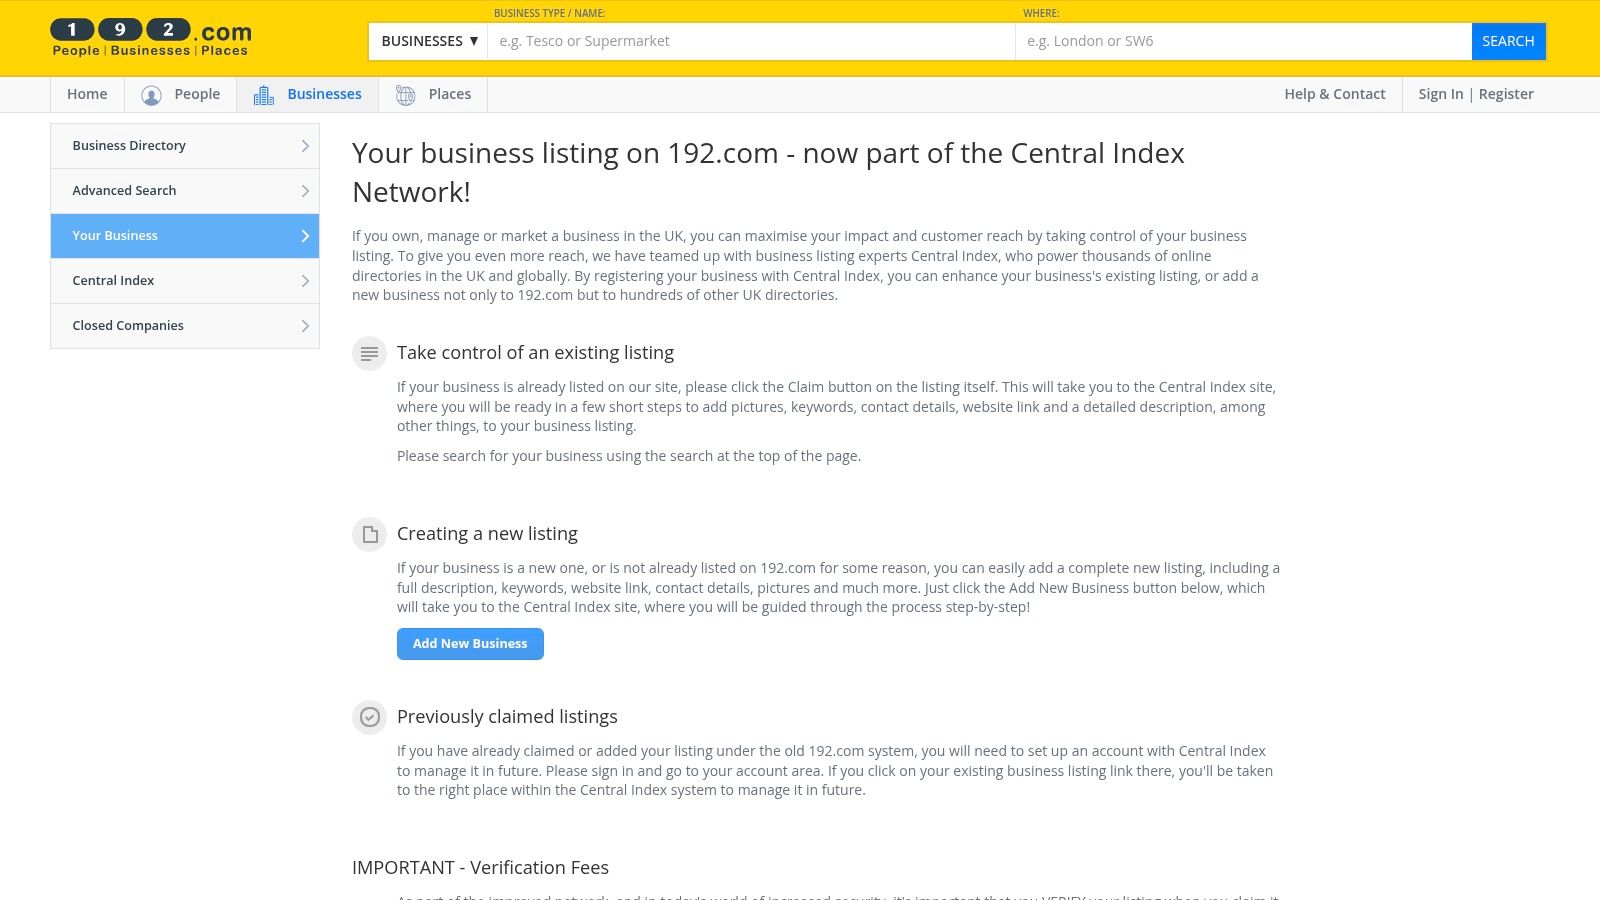
Task: Click the list icon beside 'Take control of an existing listing'
Action: click(369, 353)
